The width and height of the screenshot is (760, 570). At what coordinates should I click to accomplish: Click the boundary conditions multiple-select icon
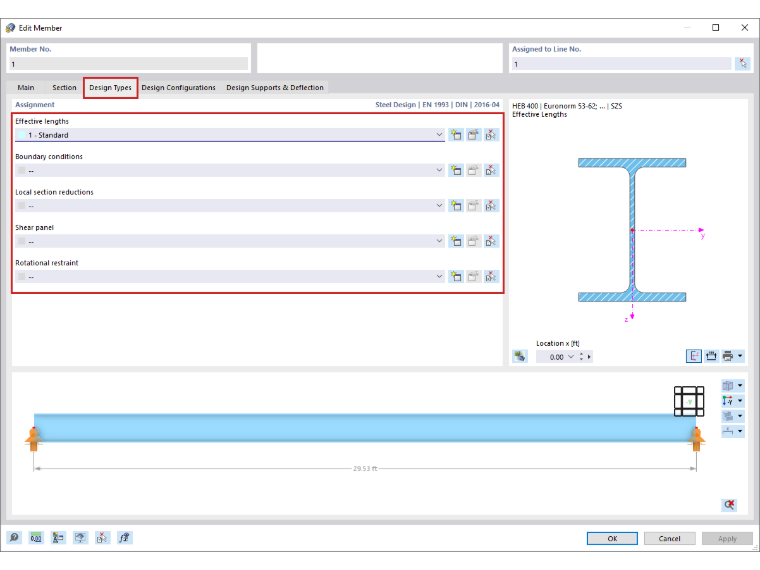[491, 170]
